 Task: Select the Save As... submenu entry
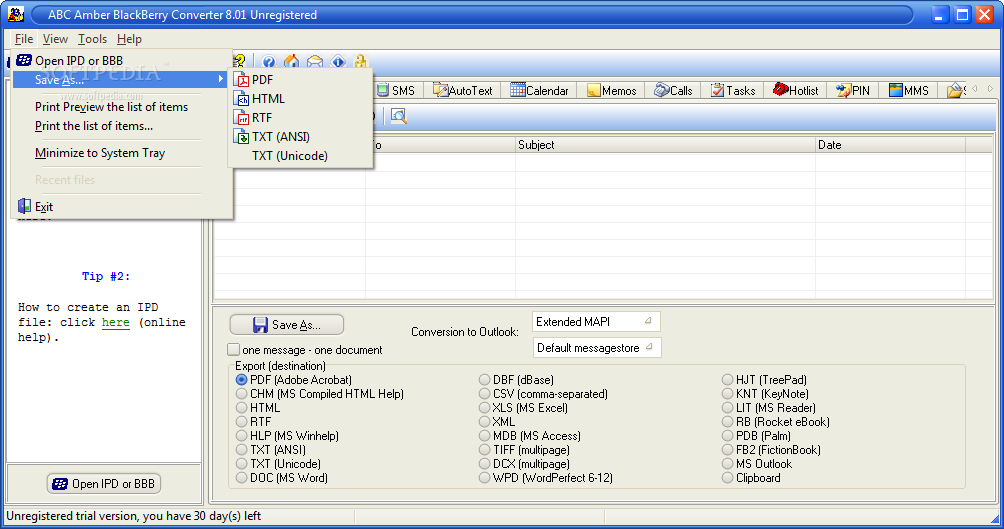122,79
